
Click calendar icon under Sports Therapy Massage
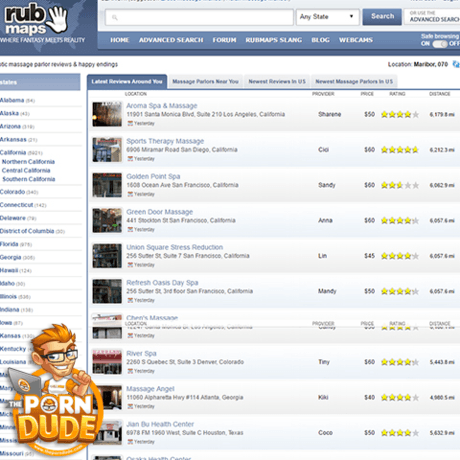tap(130, 159)
